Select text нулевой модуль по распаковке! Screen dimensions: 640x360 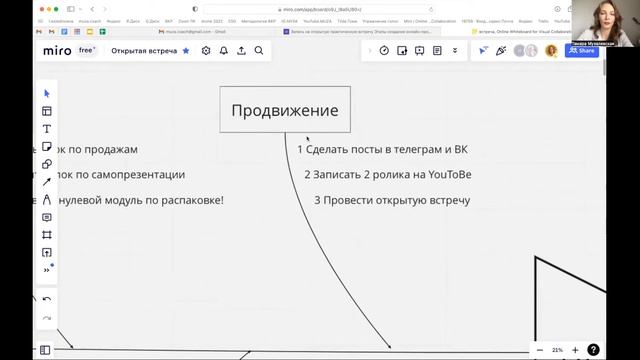point(141,200)
